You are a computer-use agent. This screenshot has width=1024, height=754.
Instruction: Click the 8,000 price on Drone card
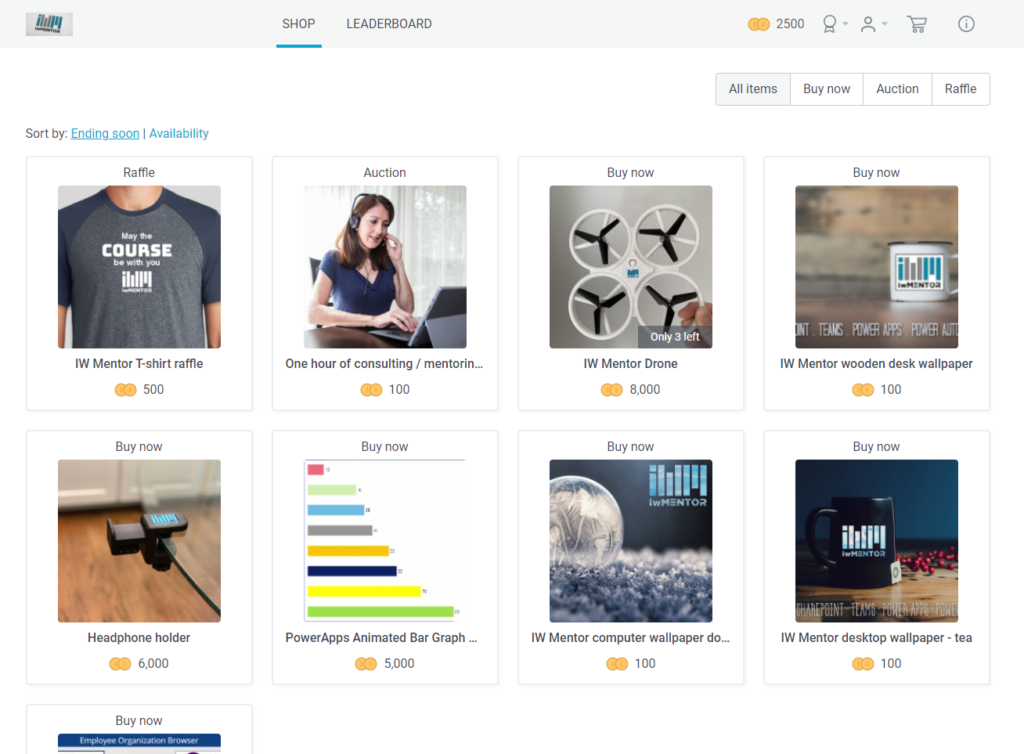click(645, 390)
